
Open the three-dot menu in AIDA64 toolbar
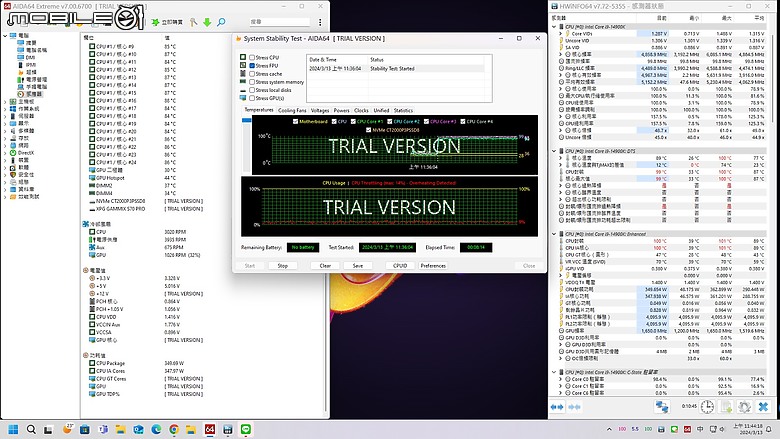point(320,22)
